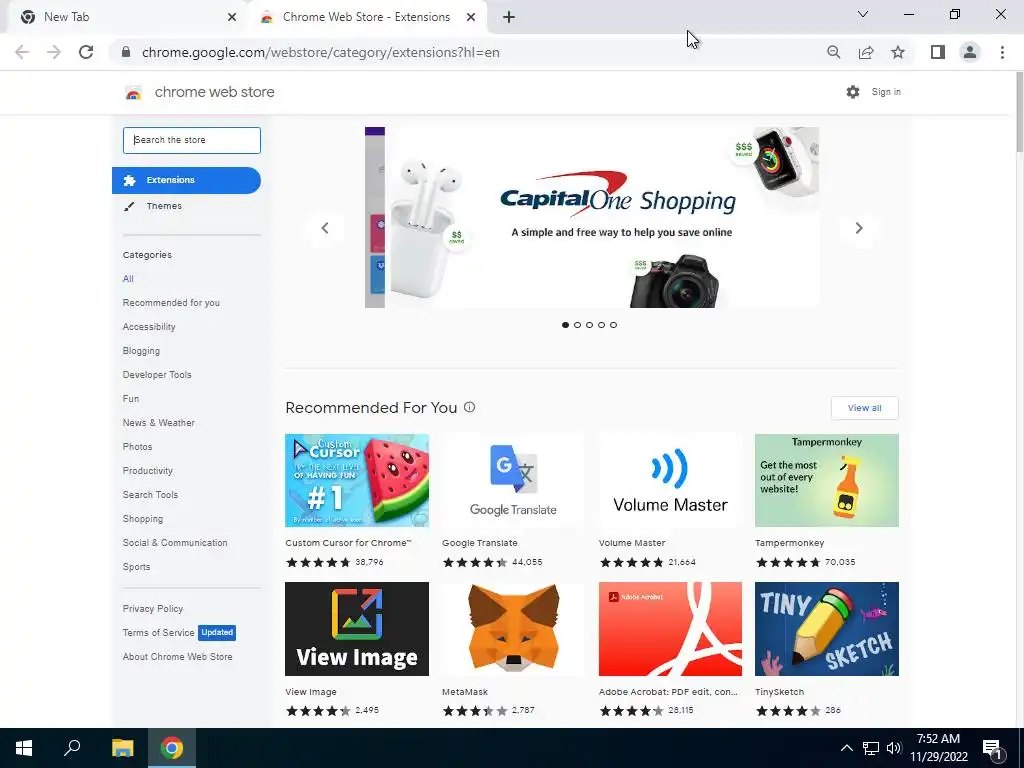Choose the All category
The image size is (1024, 768).
(x=128, y=279)
